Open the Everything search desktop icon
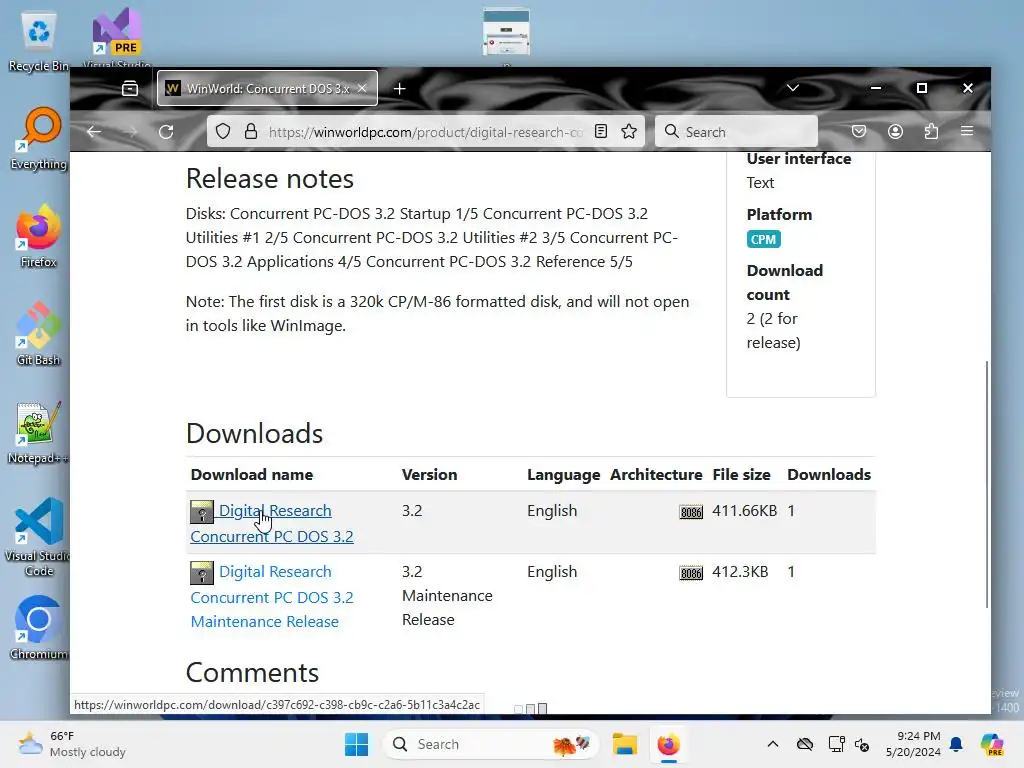The height and width of the screenshot is (768, 1024). coord(39,138)
